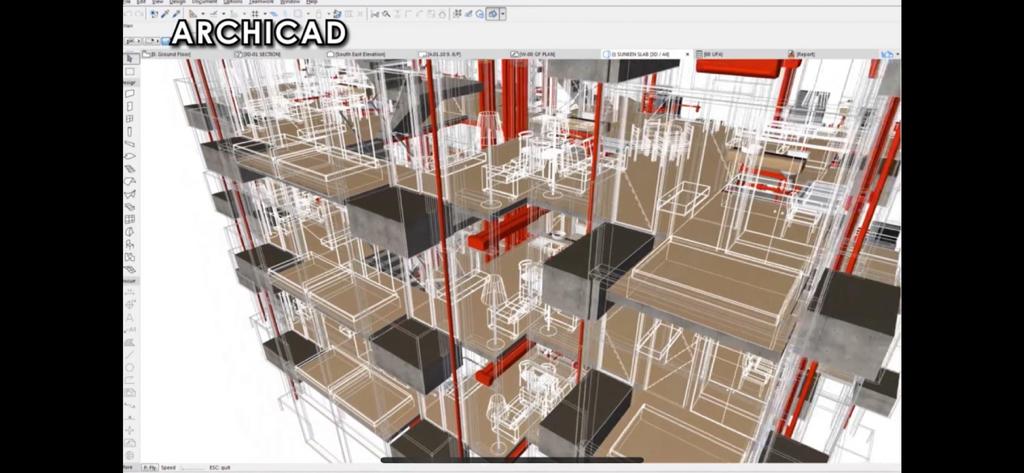
Task: Select the Label tool (A1 icon)
Action: pos(129,330)
